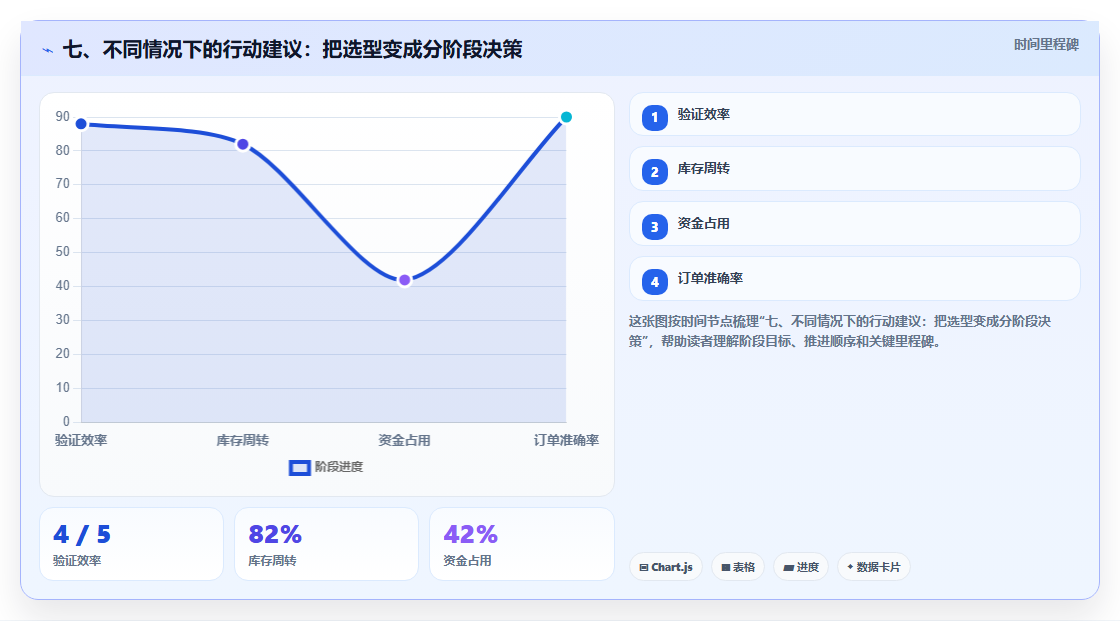
Task: Click the 订单准确率 x-axis label
Action: (566, 440)
